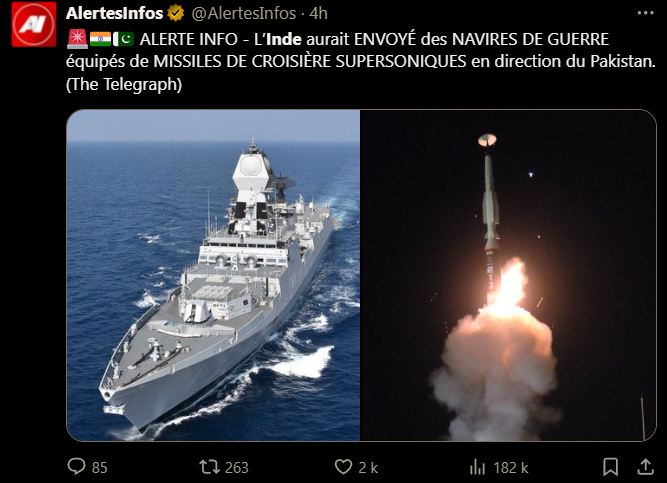The height and width of the screenshot is (483, 667).
Task: Click the tweet text mentioning The Telegraph
Action: pos(124,84)
